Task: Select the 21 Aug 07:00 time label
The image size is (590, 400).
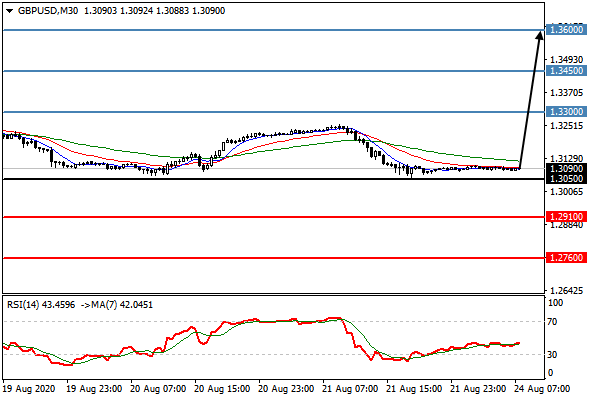Action: click(x=350, y=389)
